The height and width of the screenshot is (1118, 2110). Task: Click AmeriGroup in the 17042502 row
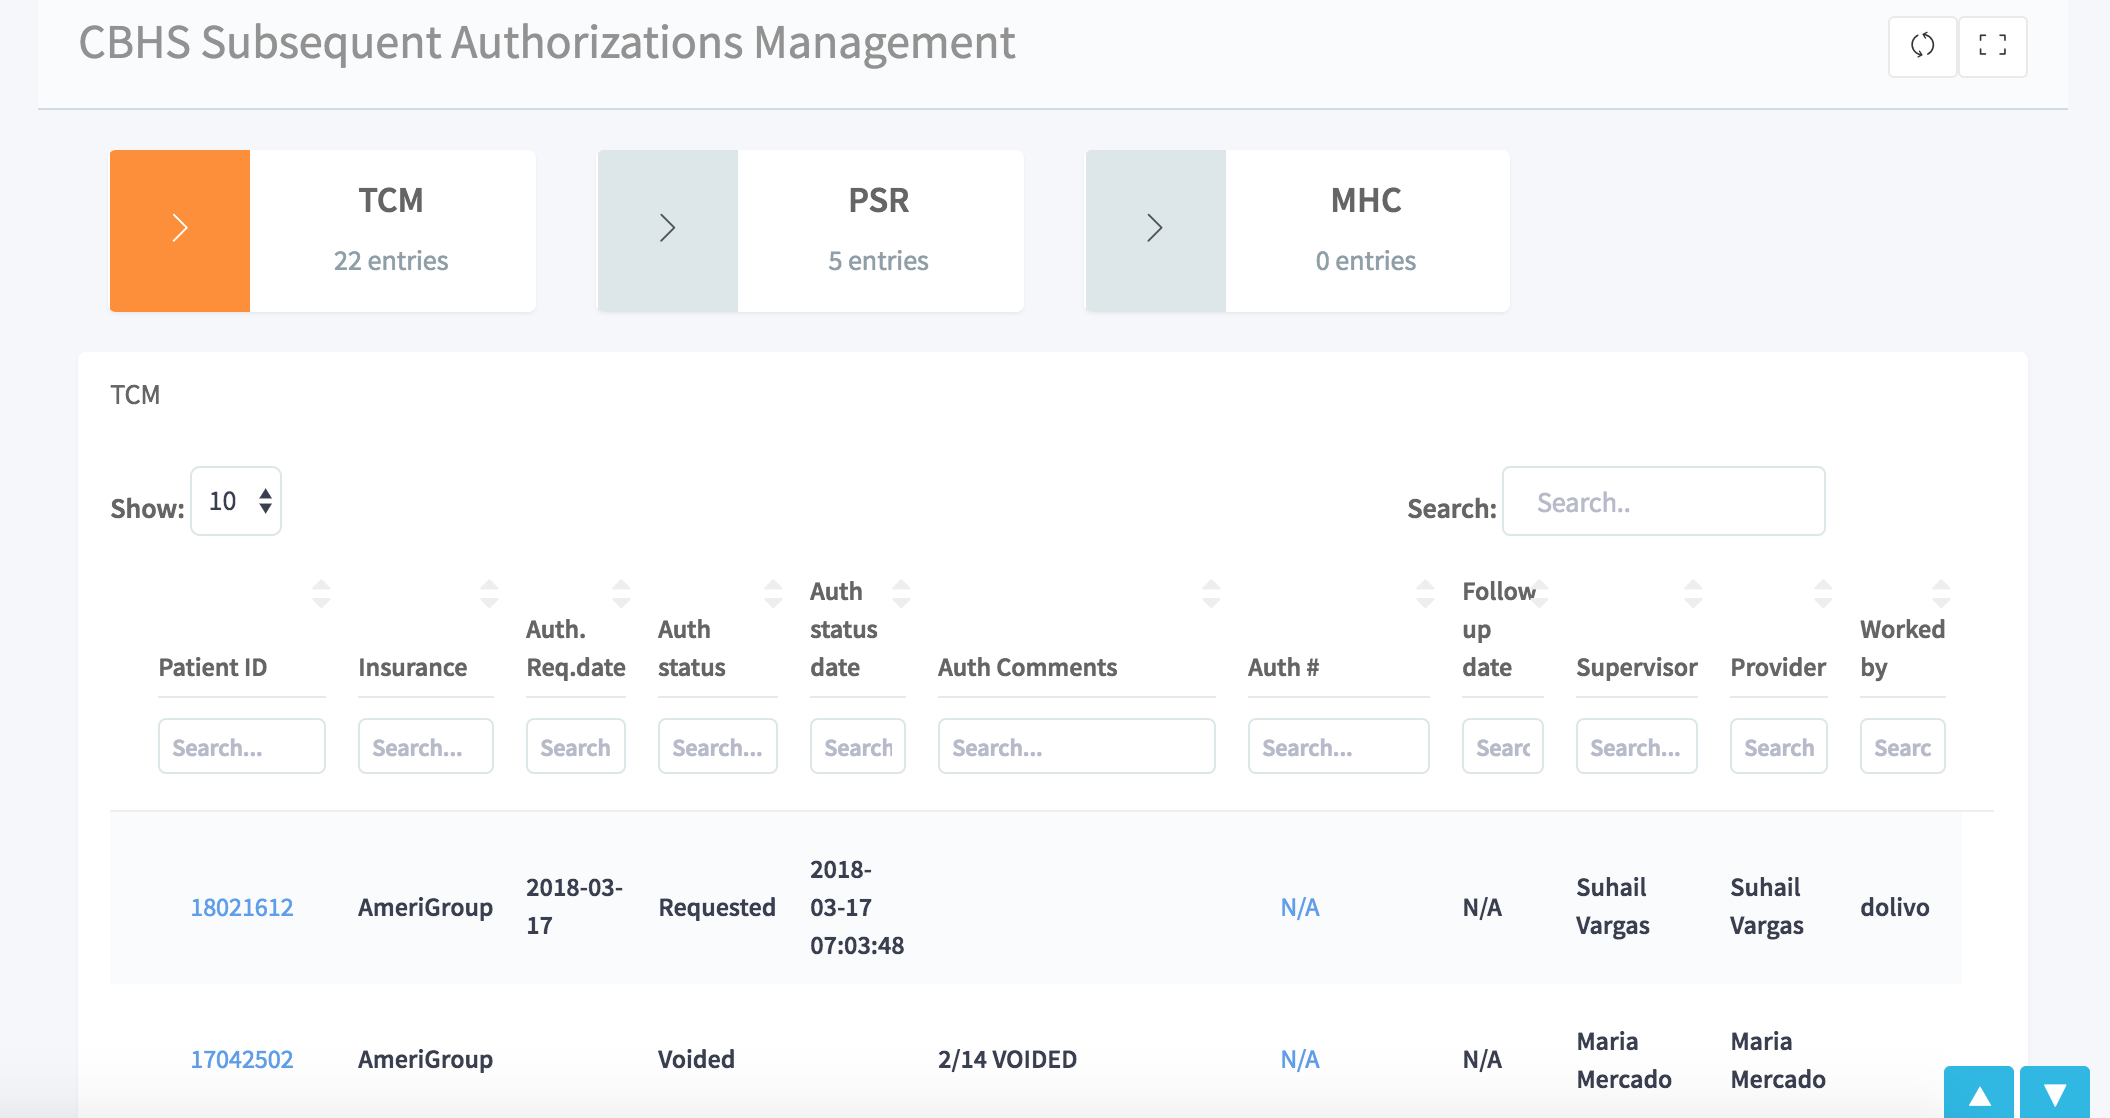click(x=425, y=1059)
